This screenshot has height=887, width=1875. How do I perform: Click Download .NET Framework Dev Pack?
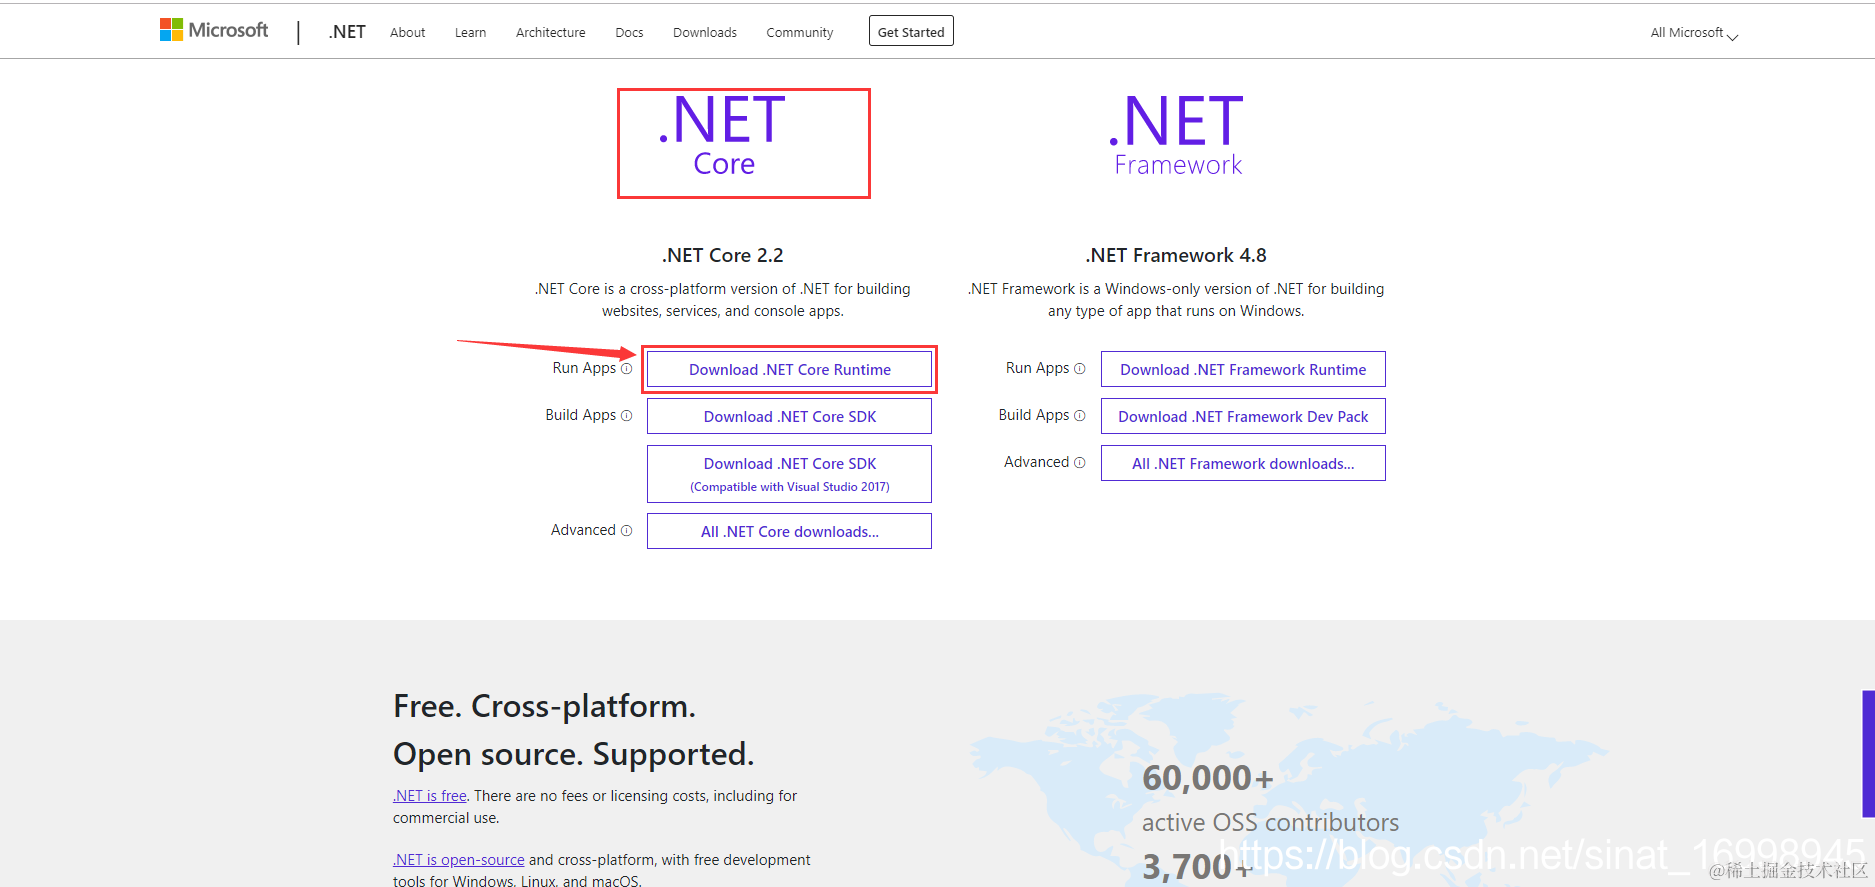pyautogui.click(x=1243, y=416)
